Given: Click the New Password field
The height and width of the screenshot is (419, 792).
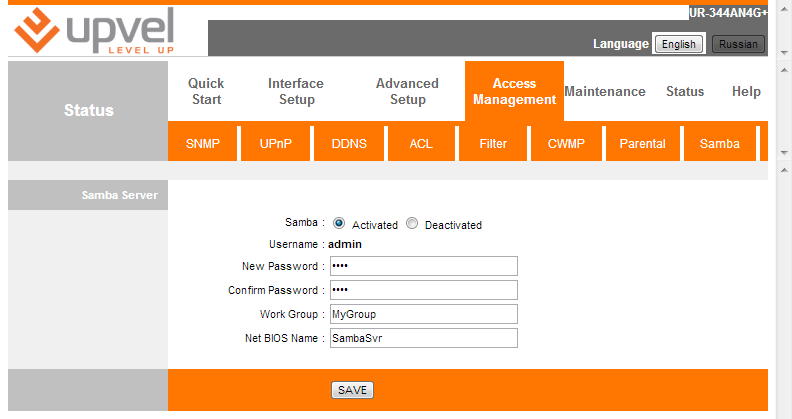Looking at the screenshot, I should (x=423, y=266).
